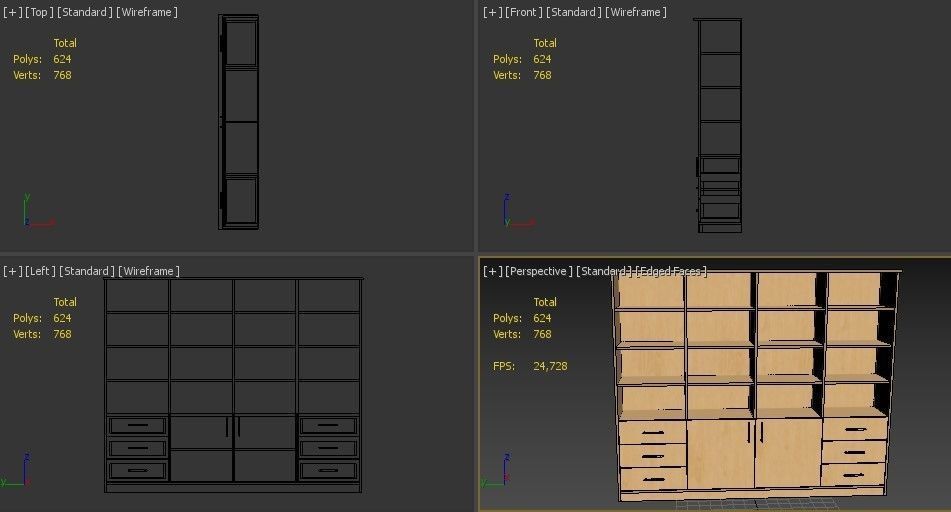The width and height of the screenshot is (951, 512).
Task: Click the Polys value 624 in Left viewport
Action: pyautogui.click(x=62, y=318)
